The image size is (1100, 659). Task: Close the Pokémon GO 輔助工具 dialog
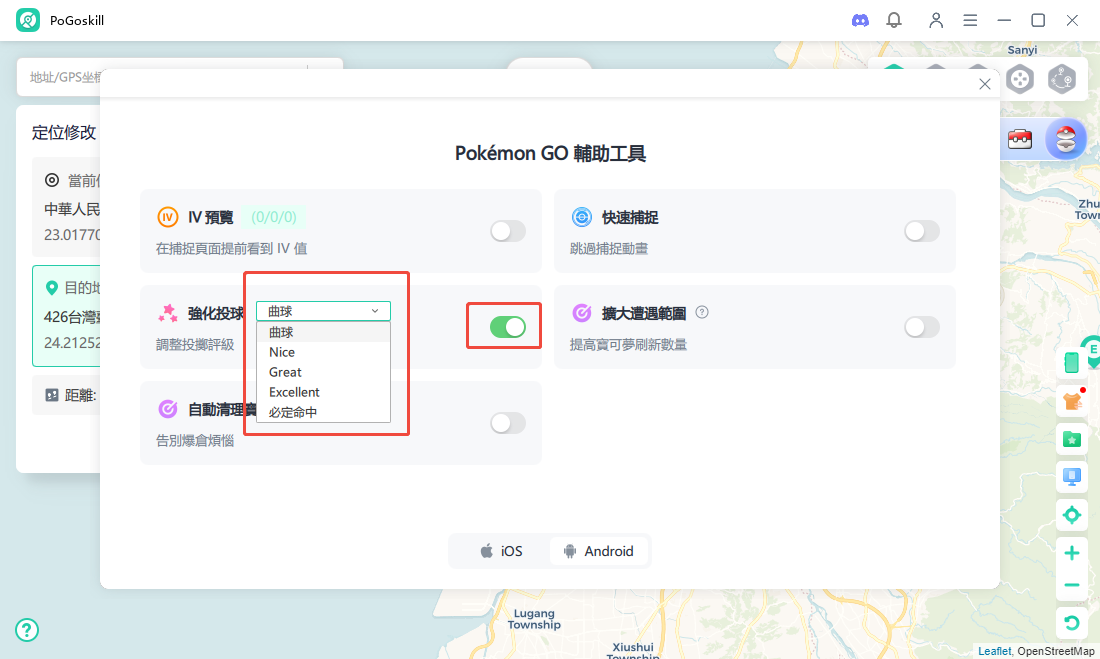coord(985,84)
